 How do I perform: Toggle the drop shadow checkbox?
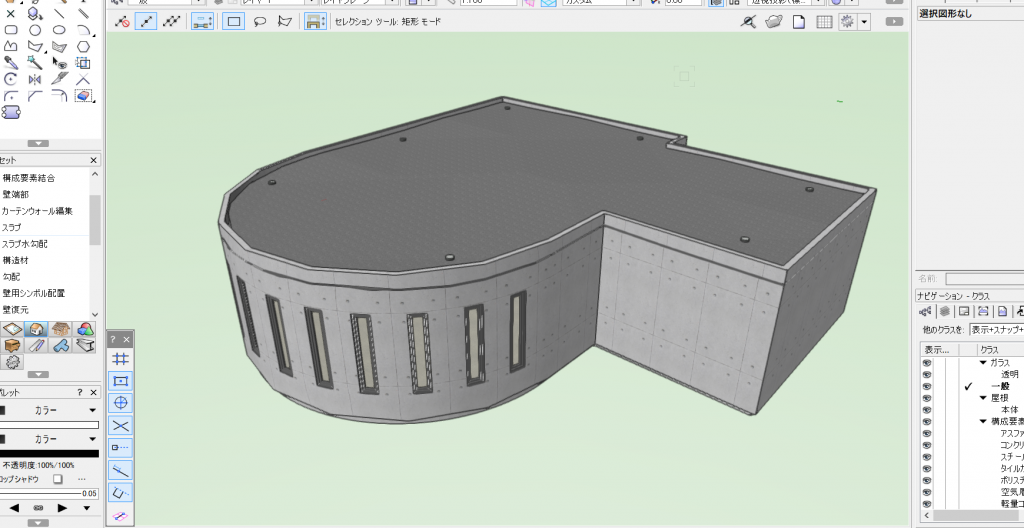tap(57, 479)
